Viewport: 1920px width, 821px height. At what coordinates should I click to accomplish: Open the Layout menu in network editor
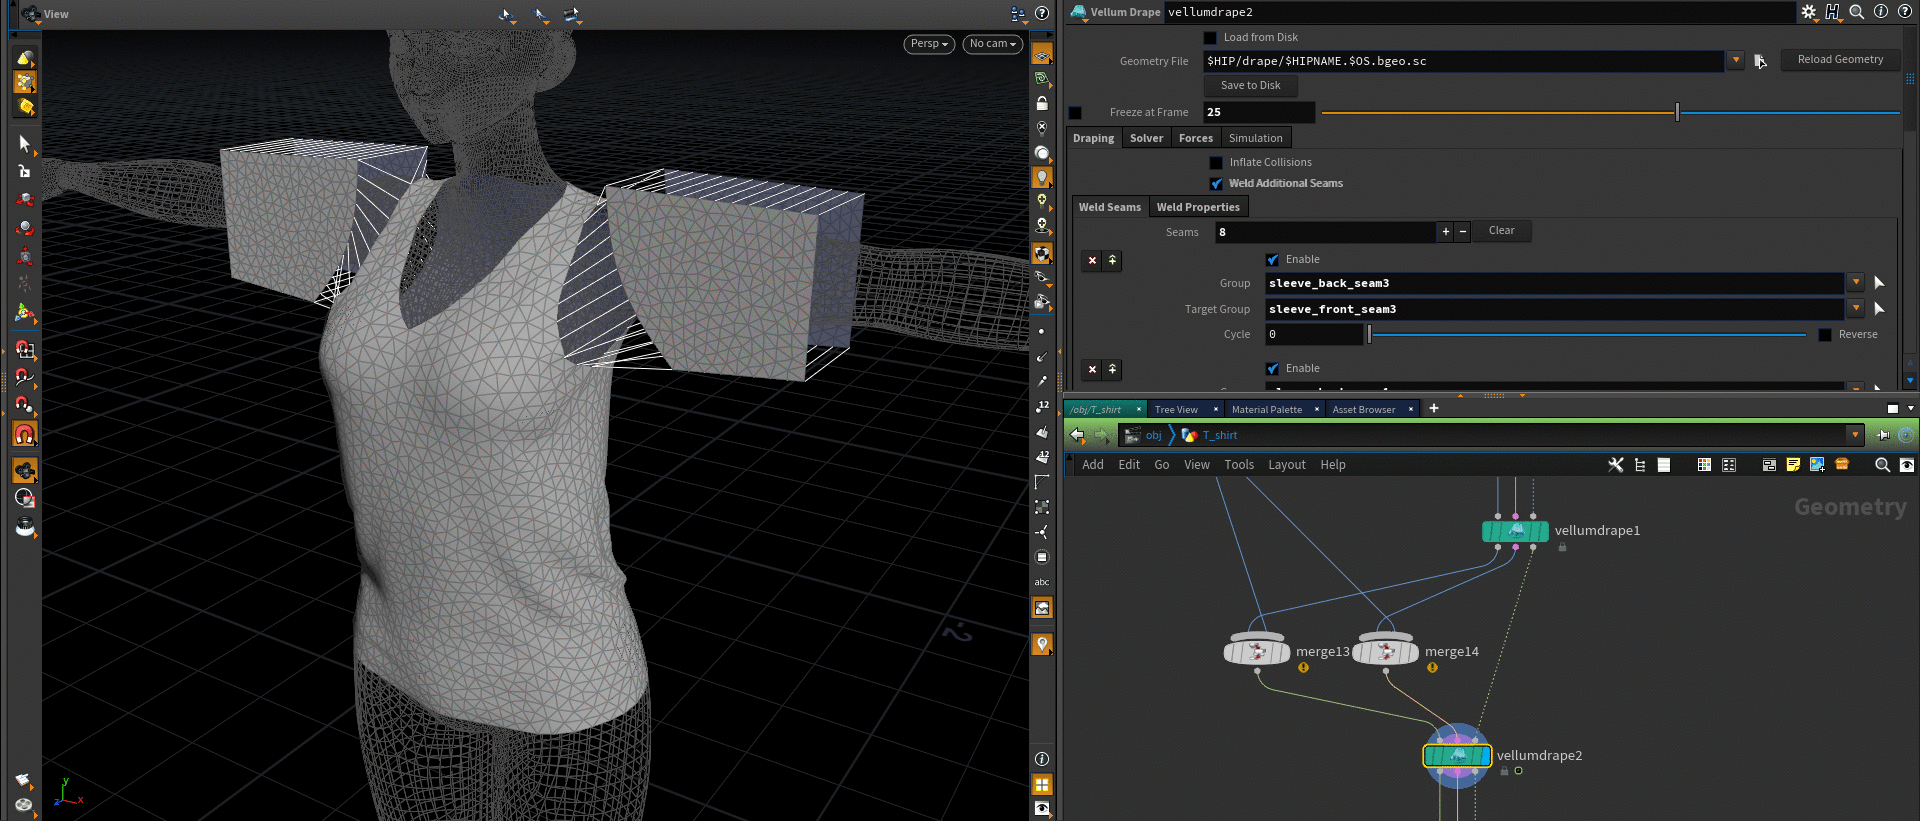[x=1287, y=465]
